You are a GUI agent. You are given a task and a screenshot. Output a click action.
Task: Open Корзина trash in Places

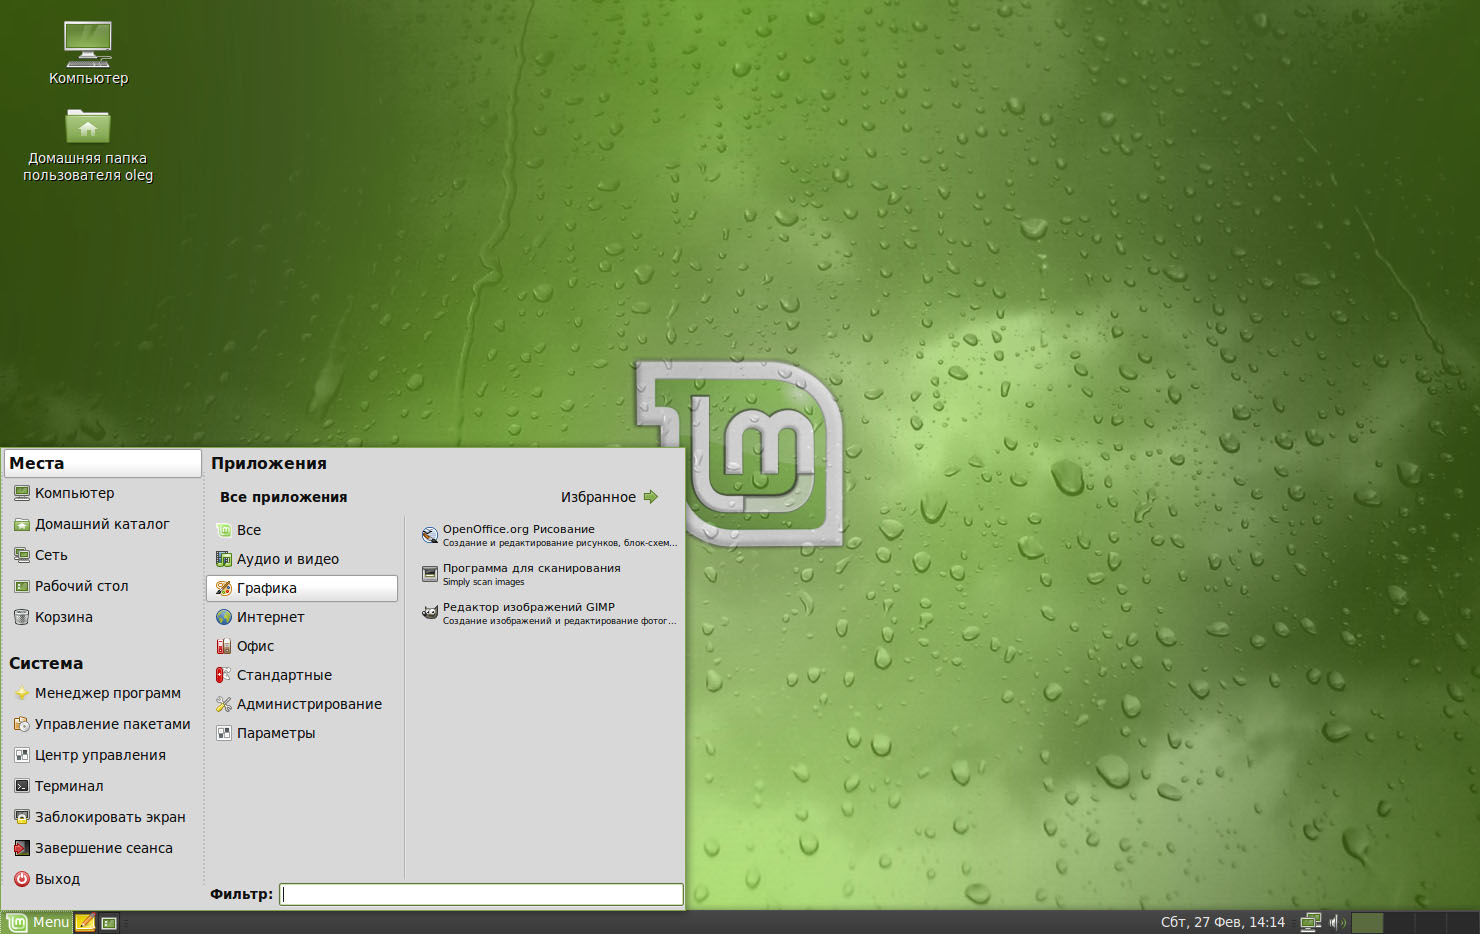[102, 617]
